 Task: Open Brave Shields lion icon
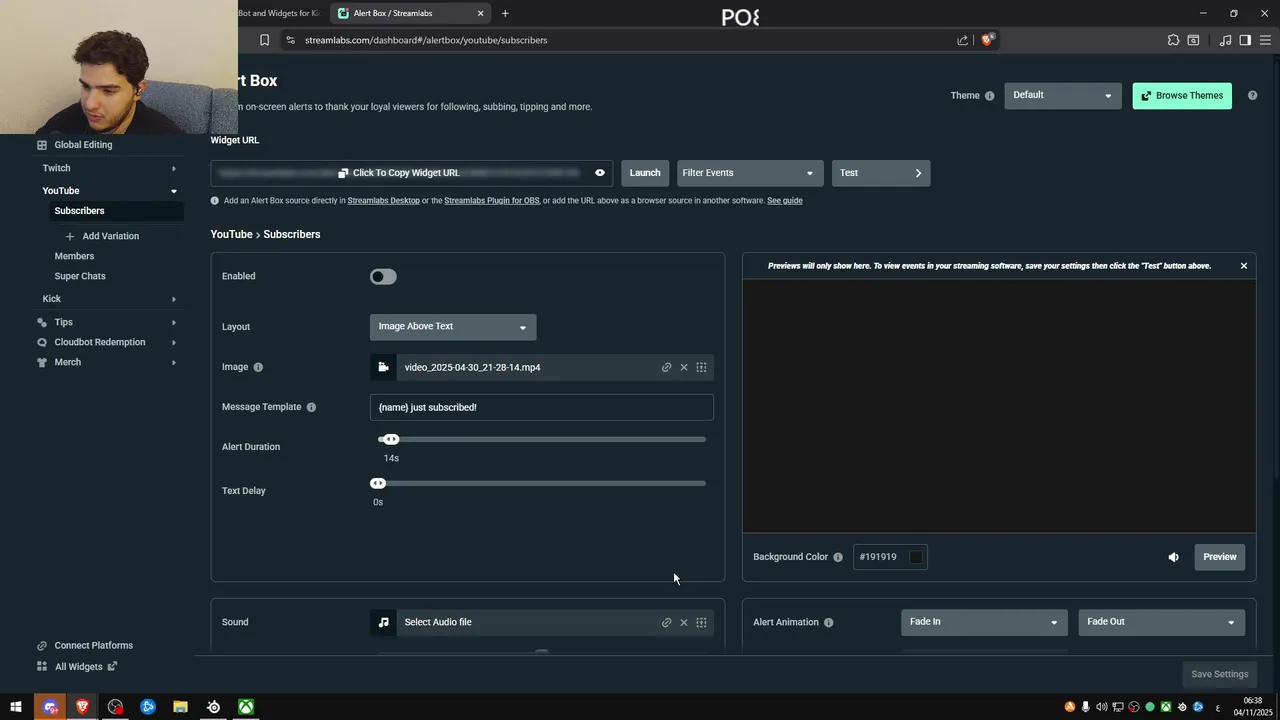(x=987, y=40)
